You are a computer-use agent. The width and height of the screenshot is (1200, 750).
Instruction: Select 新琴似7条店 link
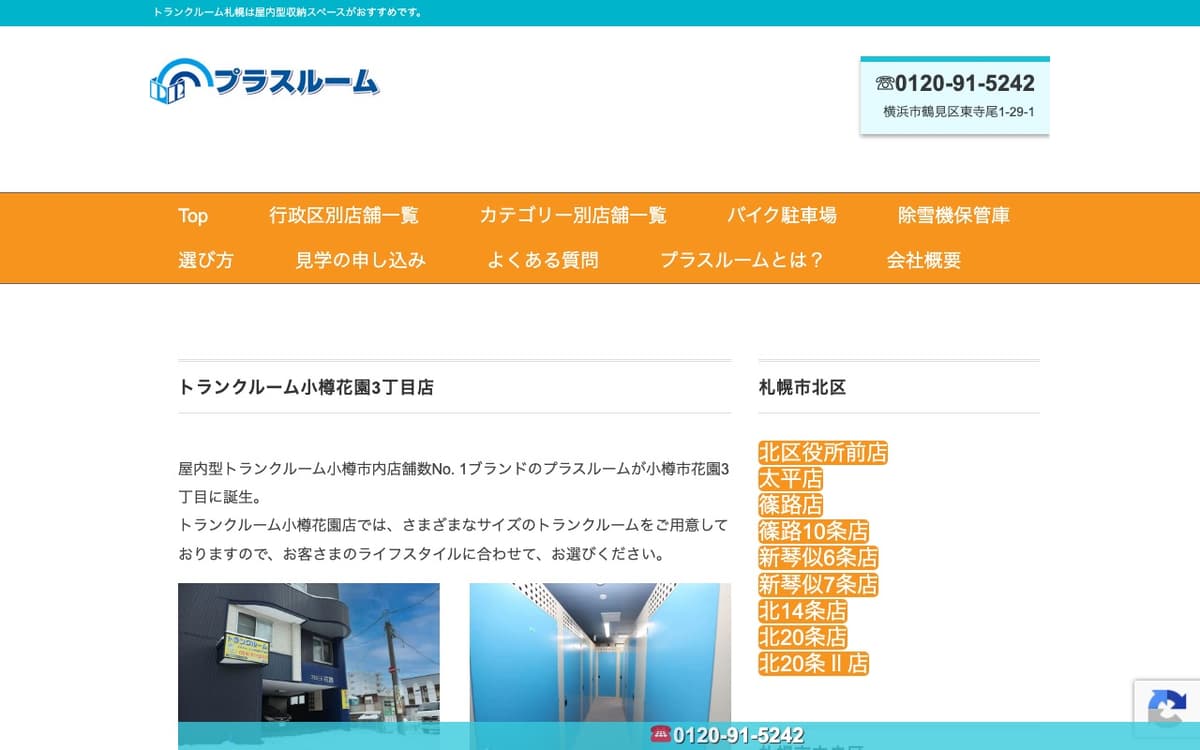pos(818,584)
